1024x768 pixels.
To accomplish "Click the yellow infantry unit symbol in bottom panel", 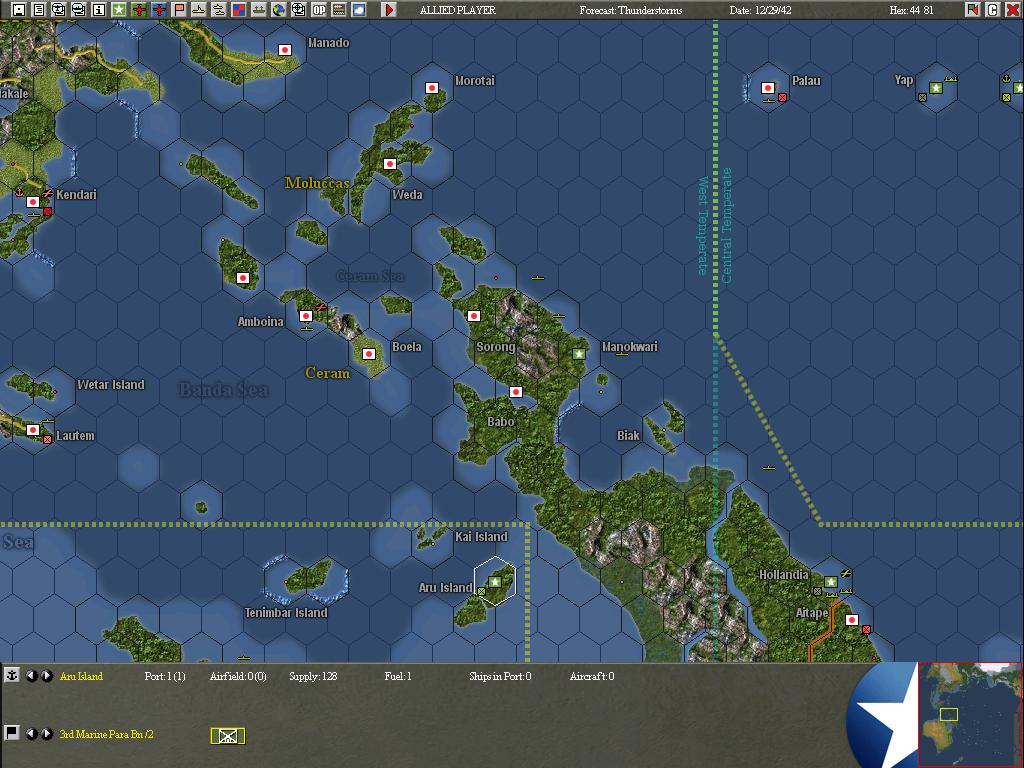I will (x=228, y=736).
